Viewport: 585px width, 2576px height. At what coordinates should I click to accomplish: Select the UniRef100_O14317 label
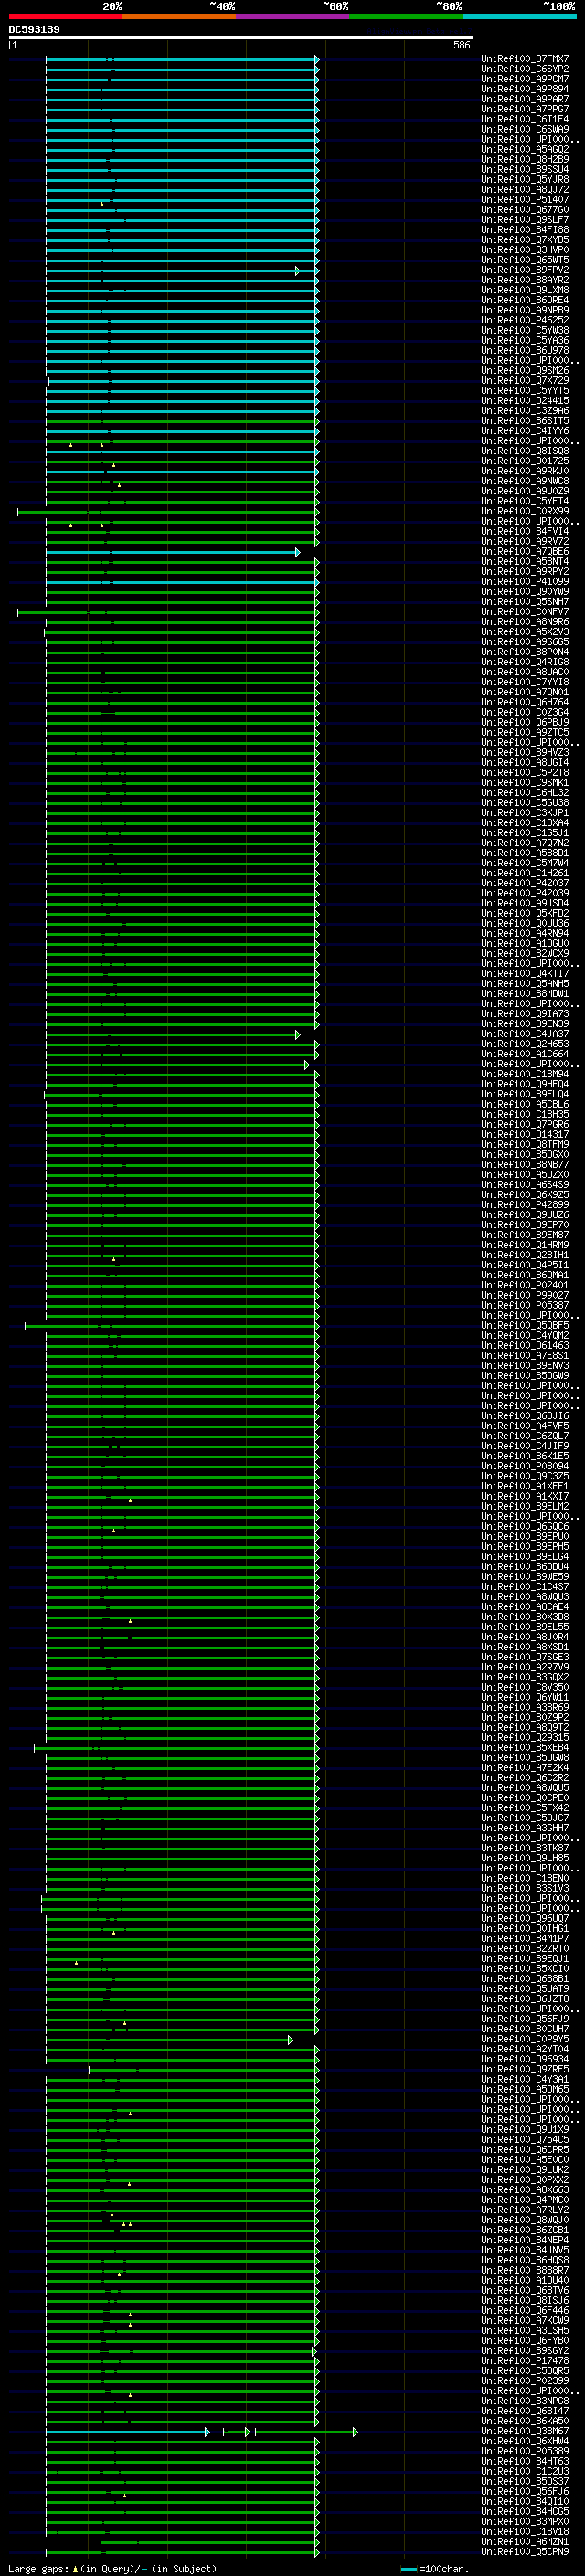(525, 1134)
